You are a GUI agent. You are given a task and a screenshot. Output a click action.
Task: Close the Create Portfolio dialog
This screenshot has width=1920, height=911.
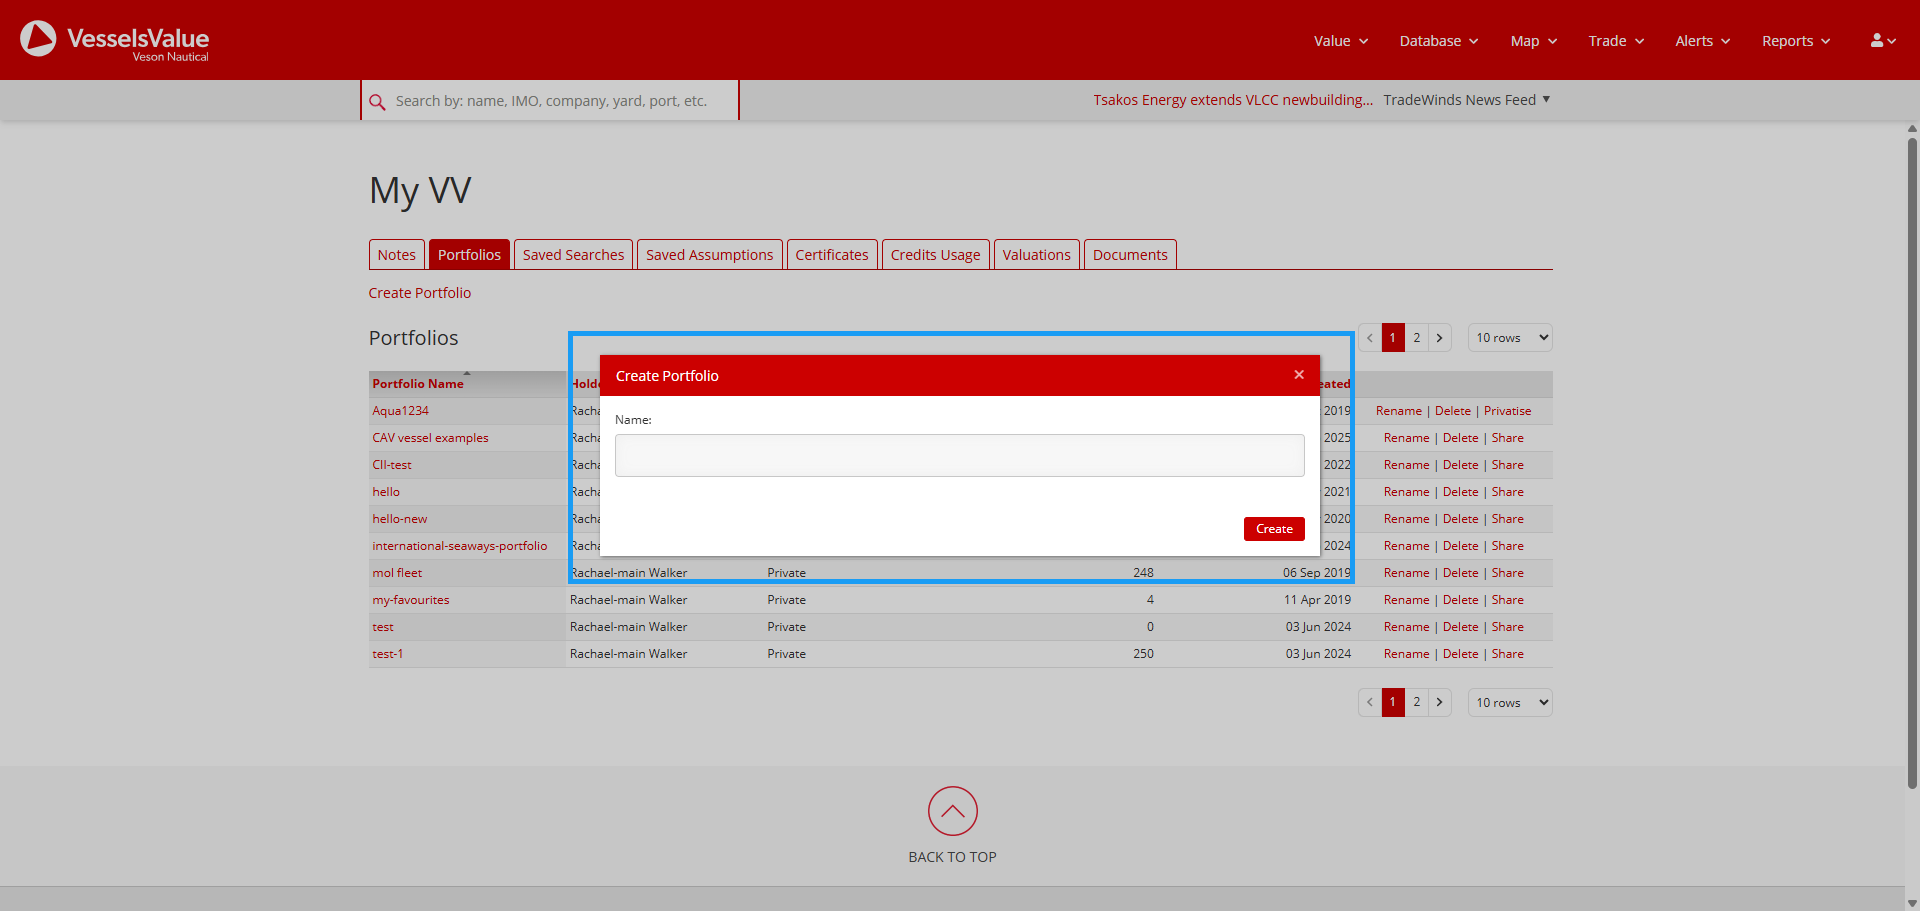tap(1298, 375)
